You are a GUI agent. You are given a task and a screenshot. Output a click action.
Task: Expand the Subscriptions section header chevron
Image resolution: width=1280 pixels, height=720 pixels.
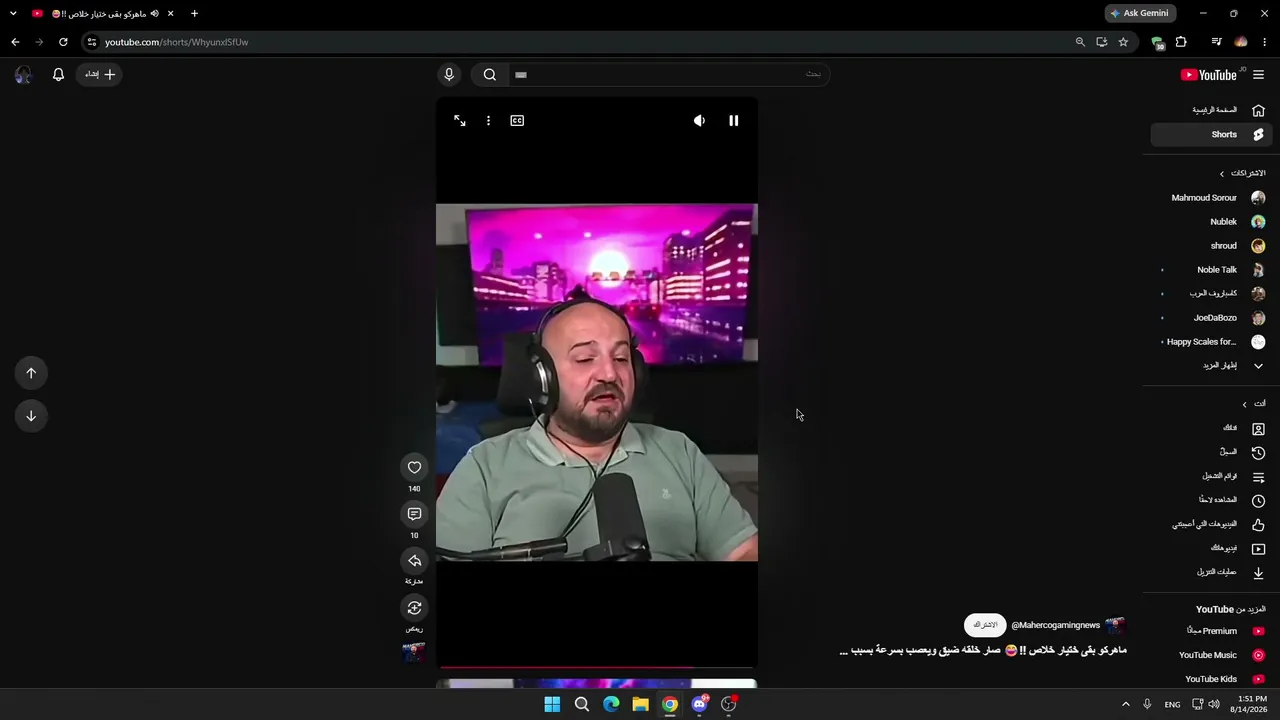(1222, 174)
